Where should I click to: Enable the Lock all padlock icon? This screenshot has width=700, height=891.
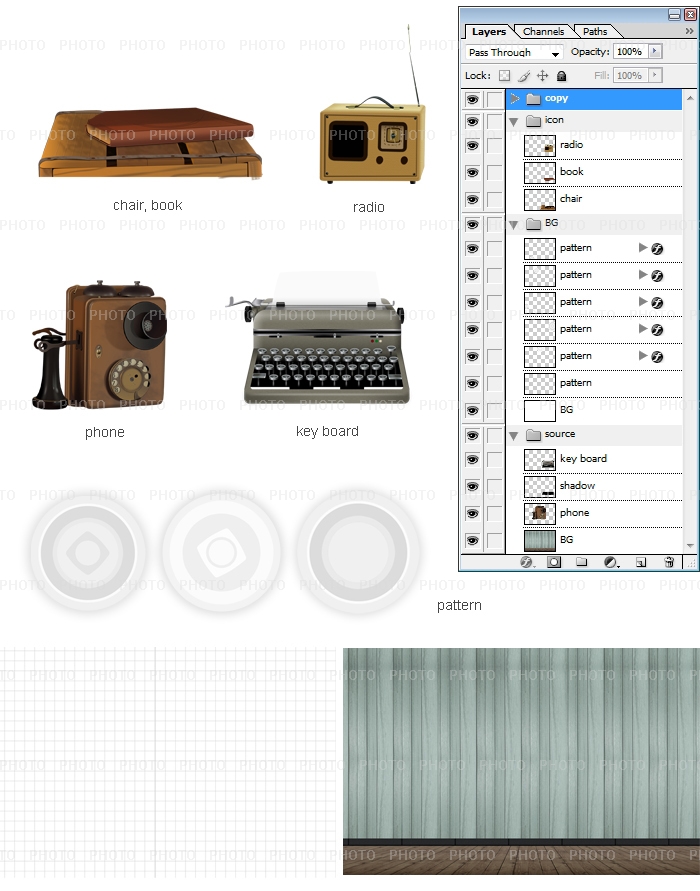tap(562, 76)
